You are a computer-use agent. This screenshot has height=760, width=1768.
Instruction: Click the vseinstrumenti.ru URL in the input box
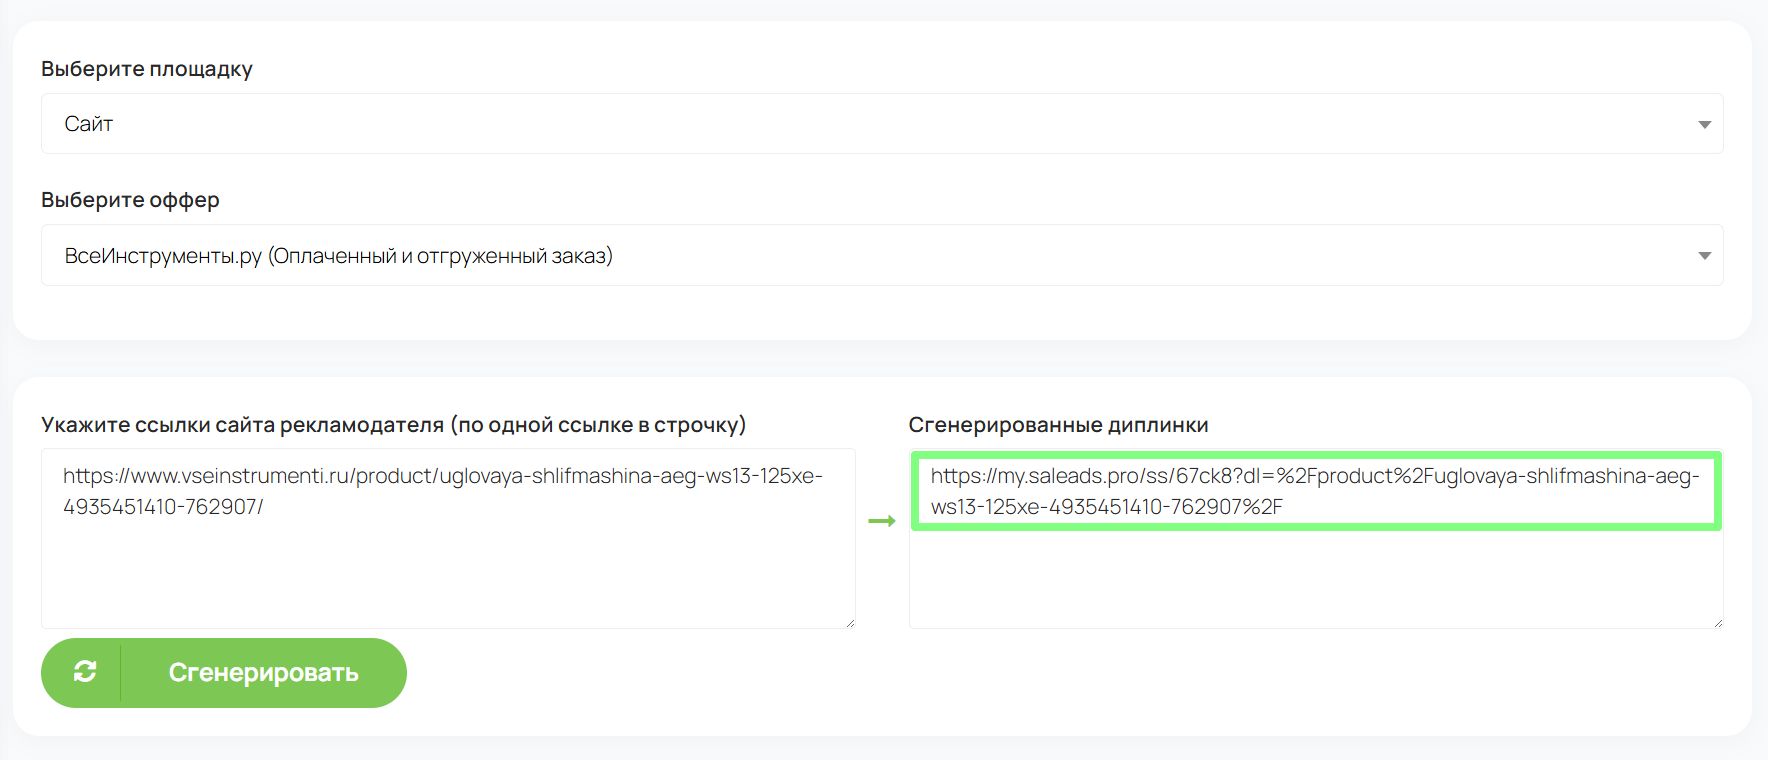pyautogui.click(x=442, y=490)
